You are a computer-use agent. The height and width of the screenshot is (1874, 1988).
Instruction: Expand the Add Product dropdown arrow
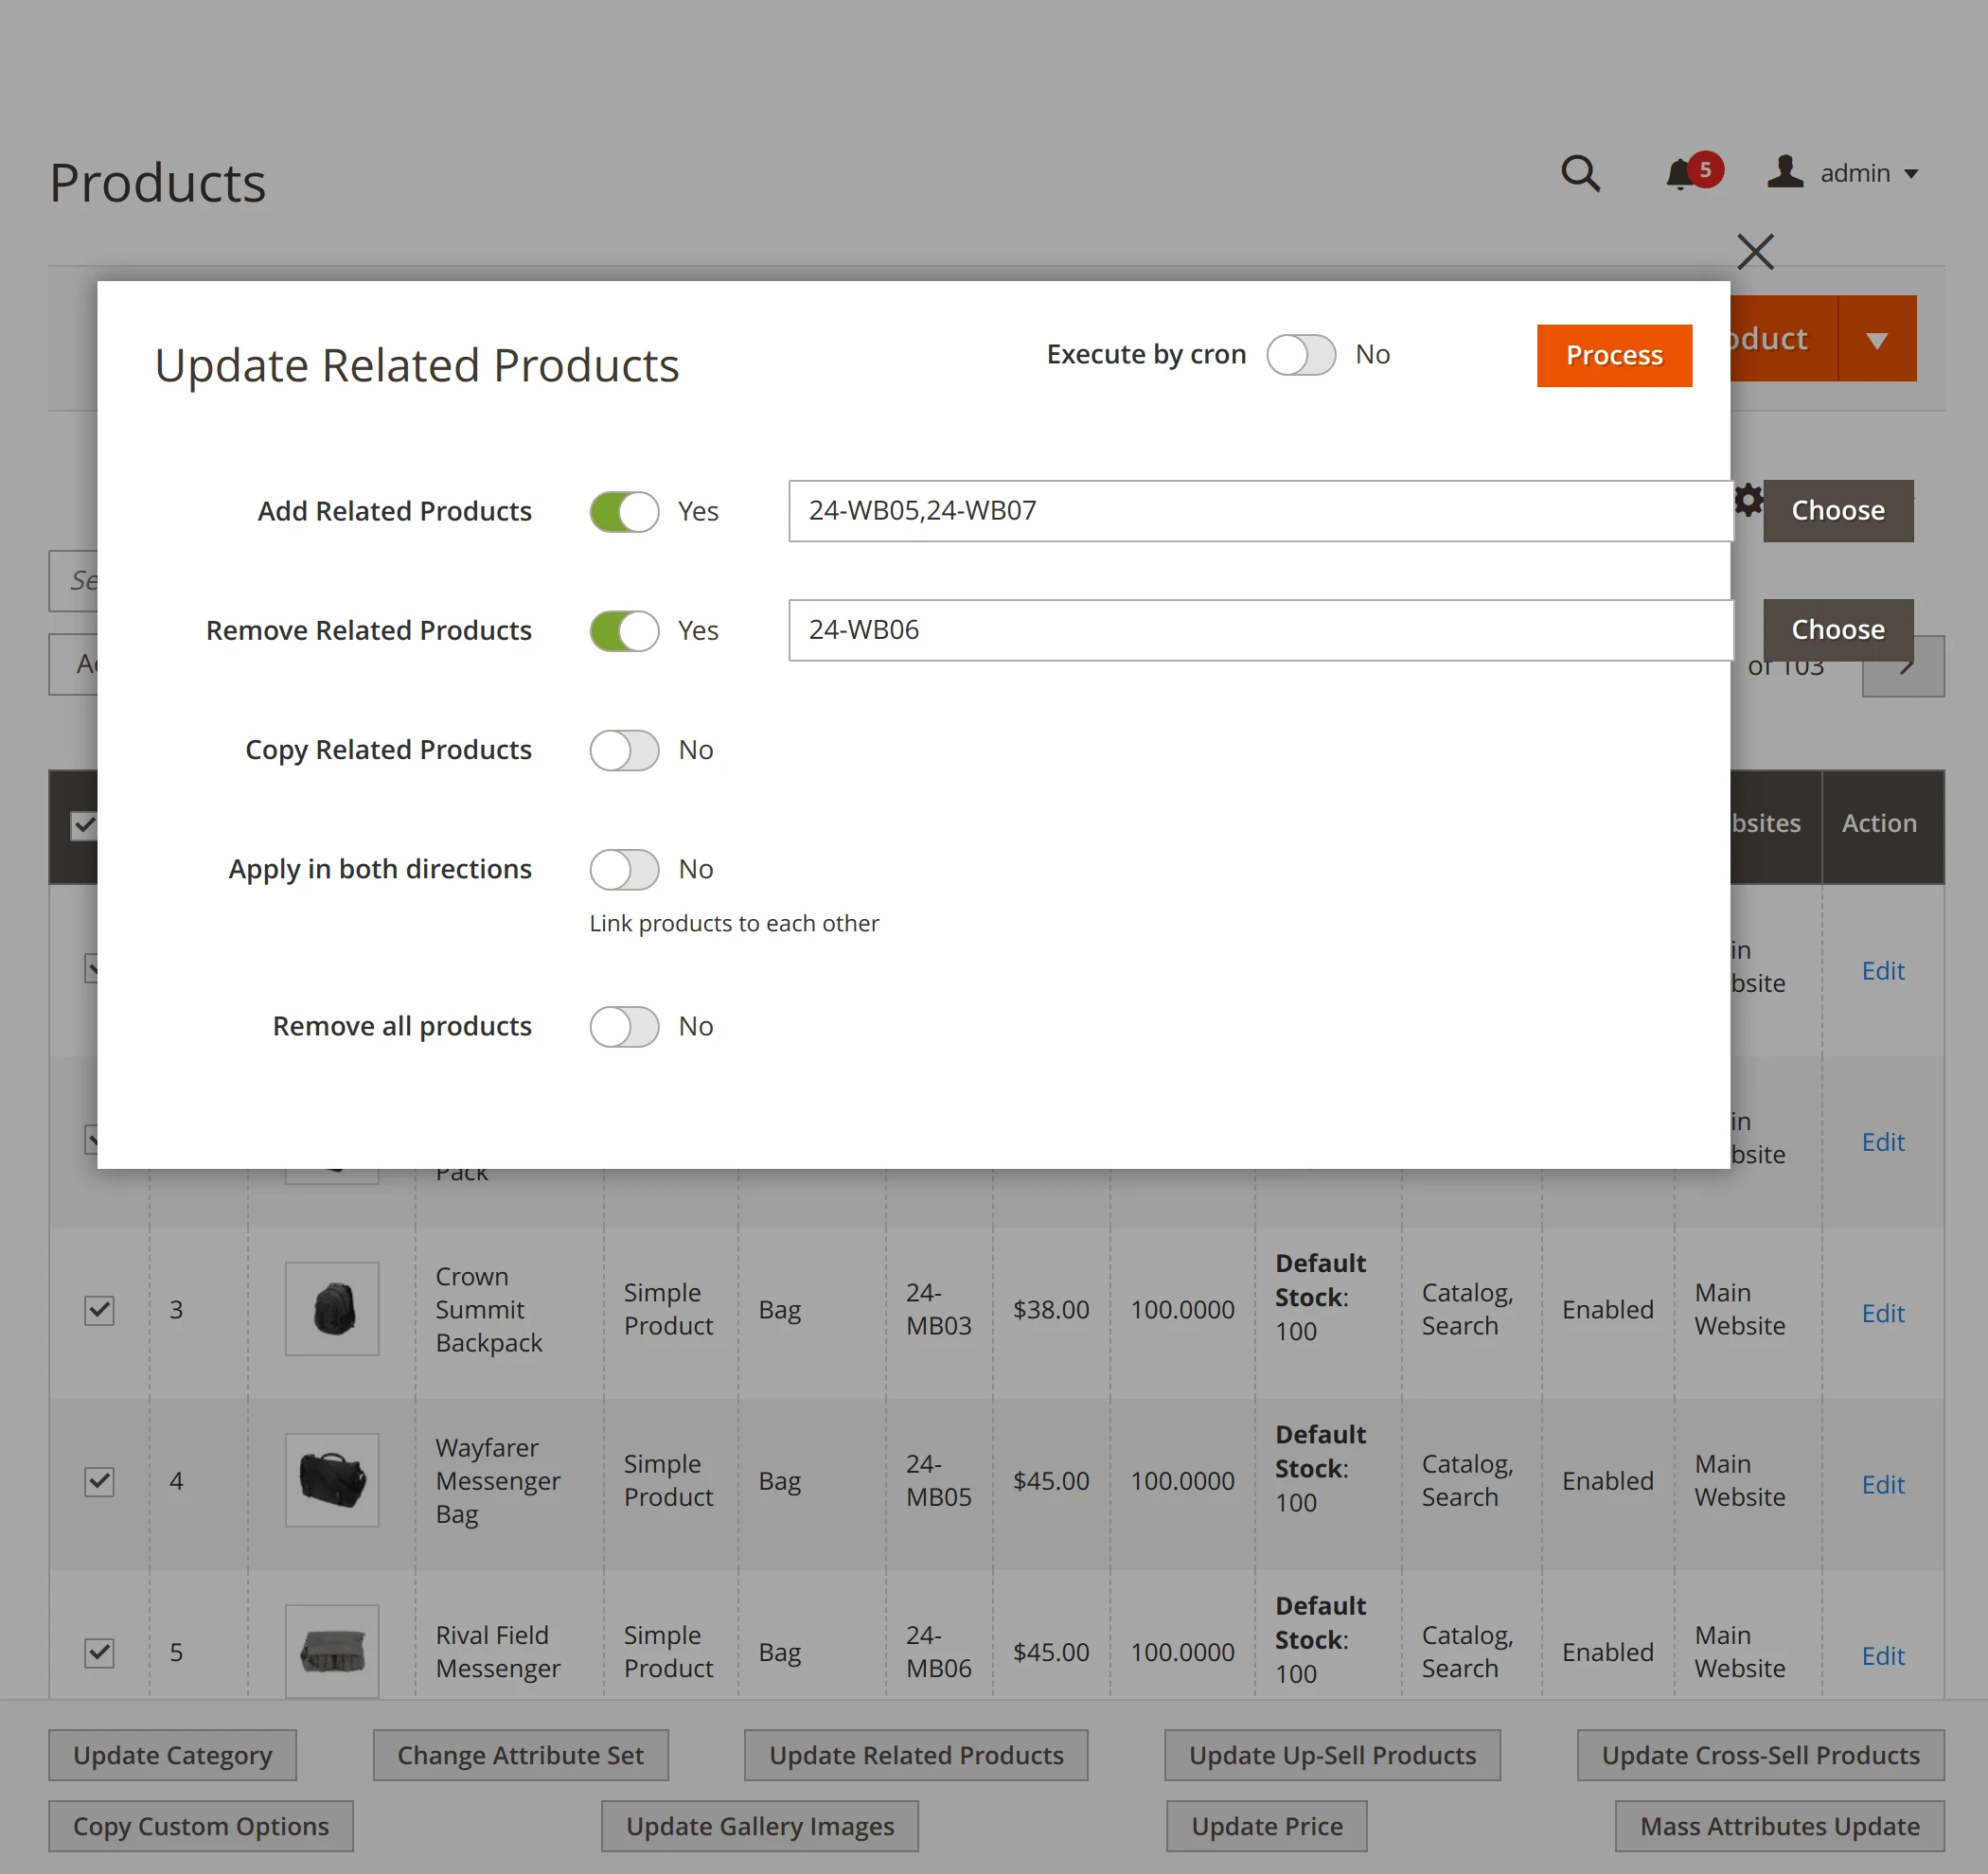click(x=1876, y=338)
